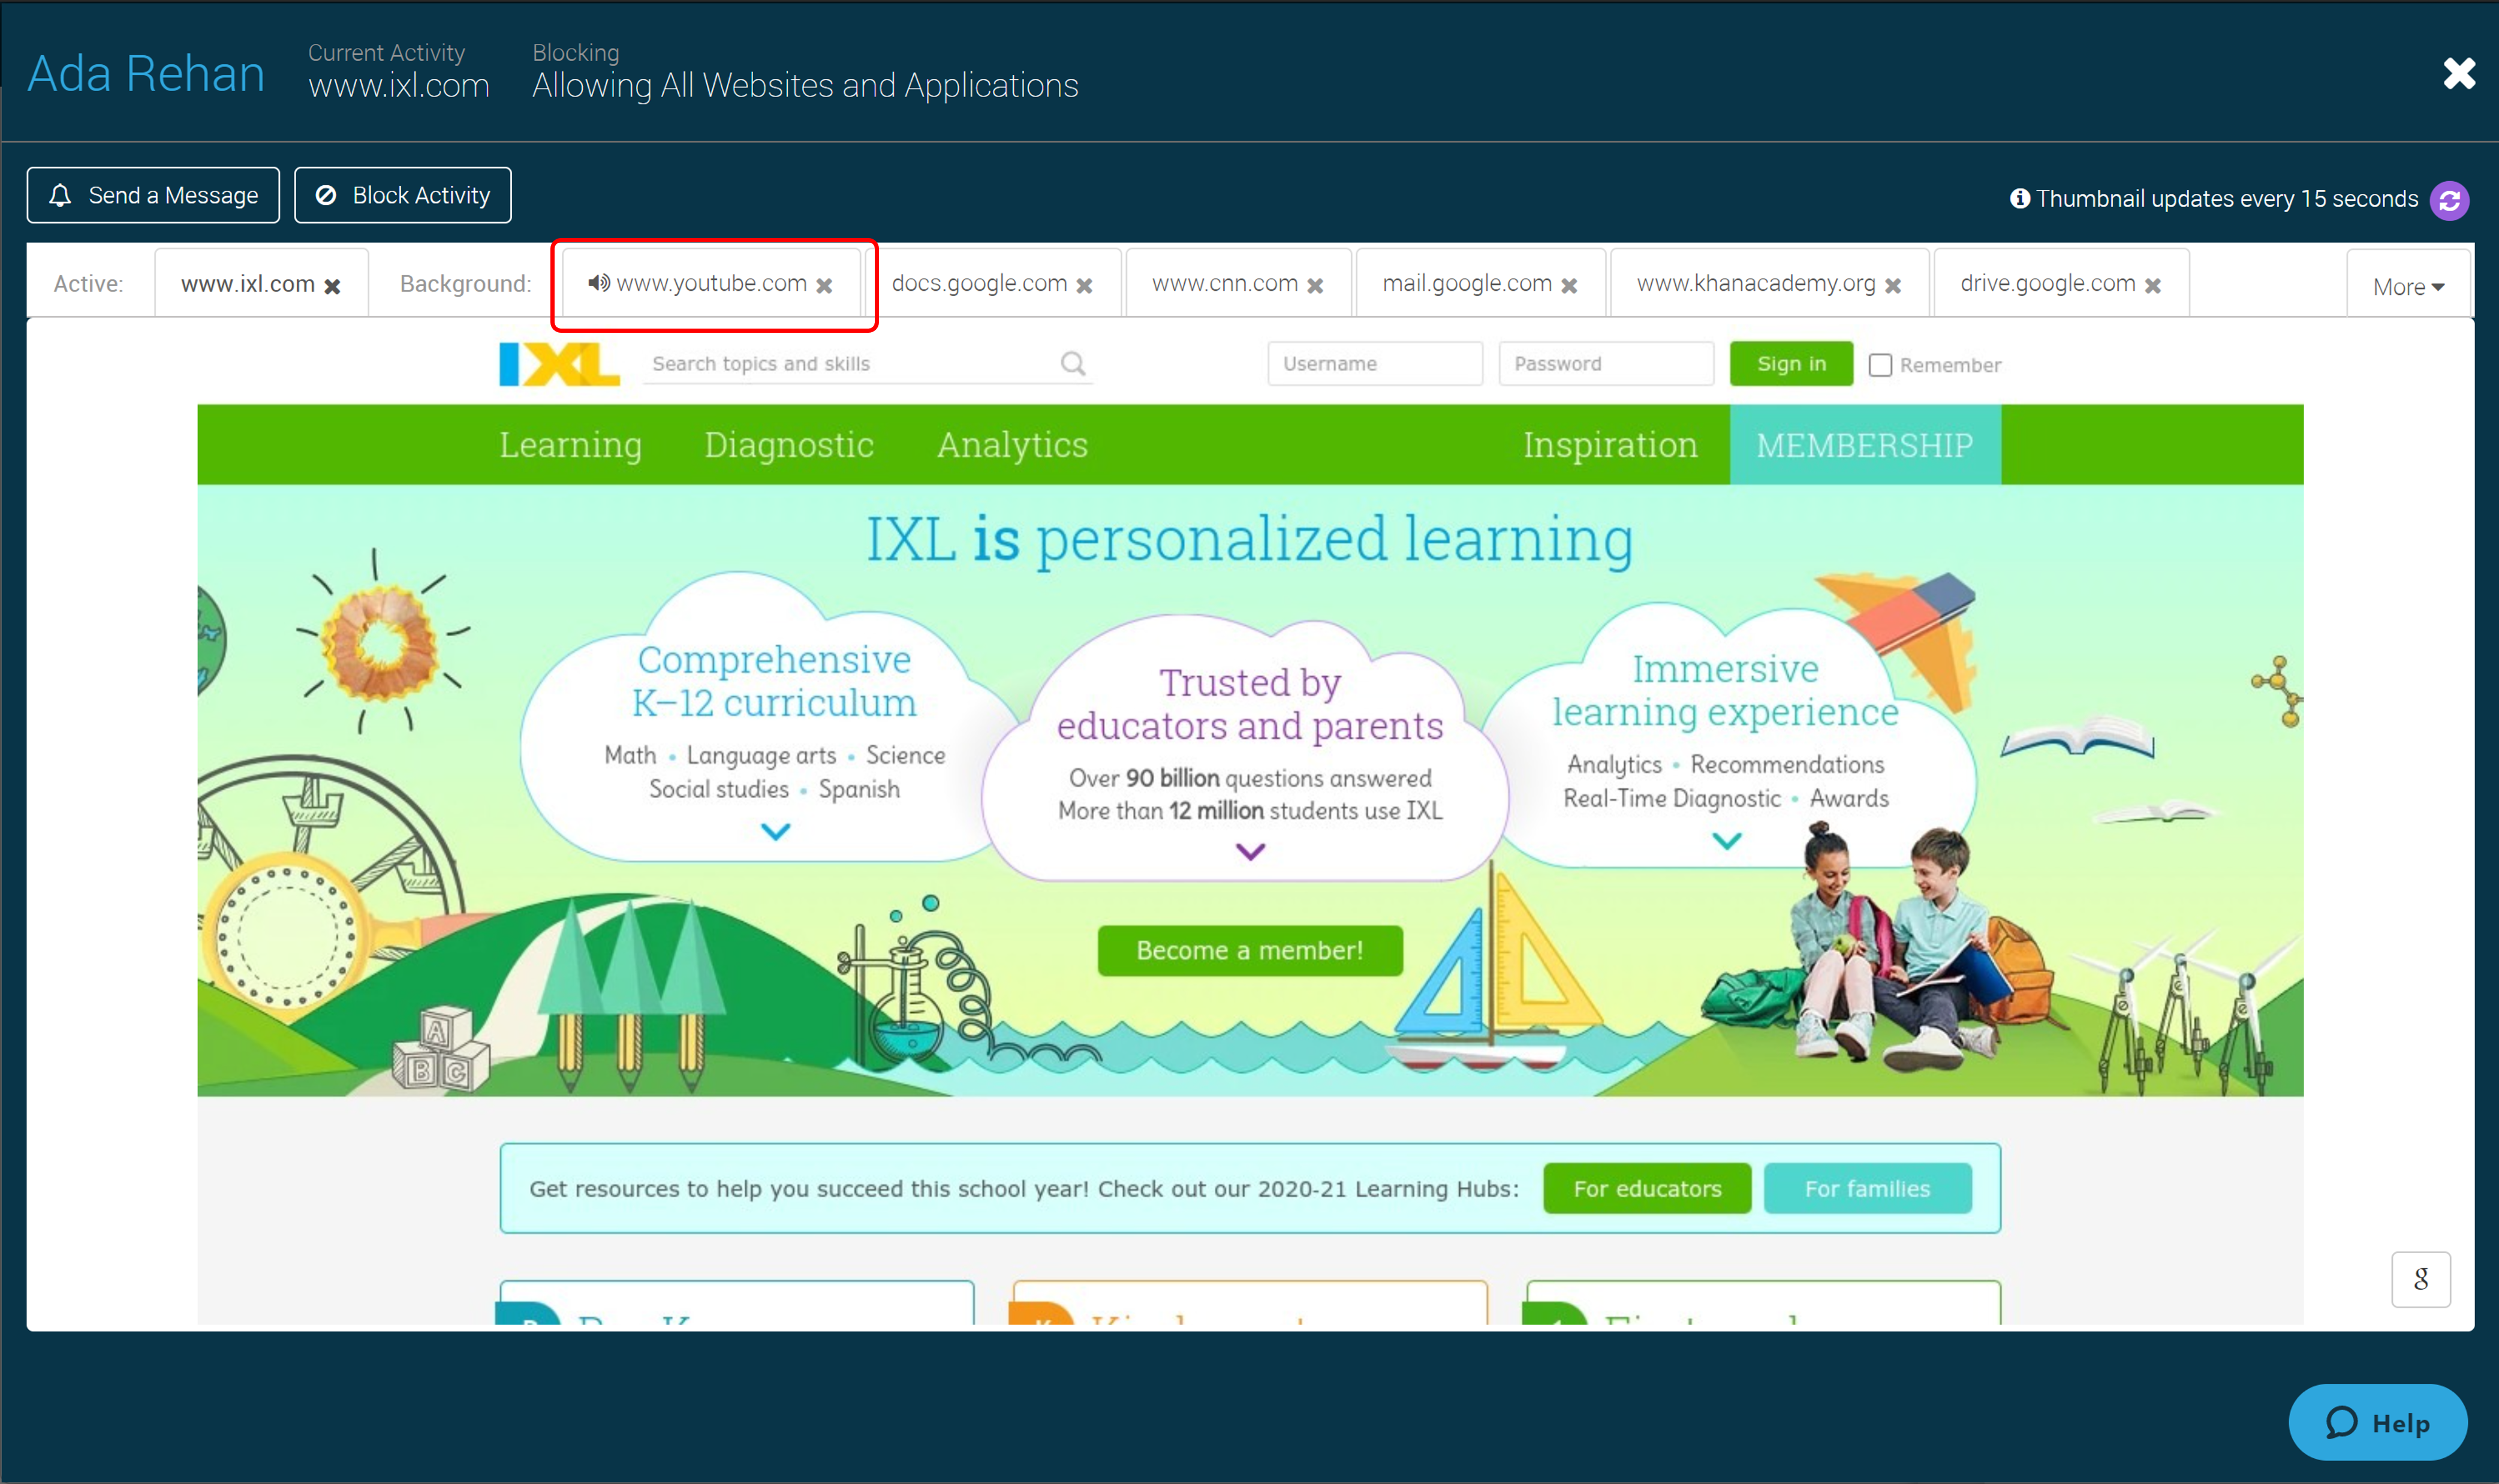The image size is (2499, 1484).
Task: Click the For educators button
Action: pyautogui.click(x=1647, y=1189)
